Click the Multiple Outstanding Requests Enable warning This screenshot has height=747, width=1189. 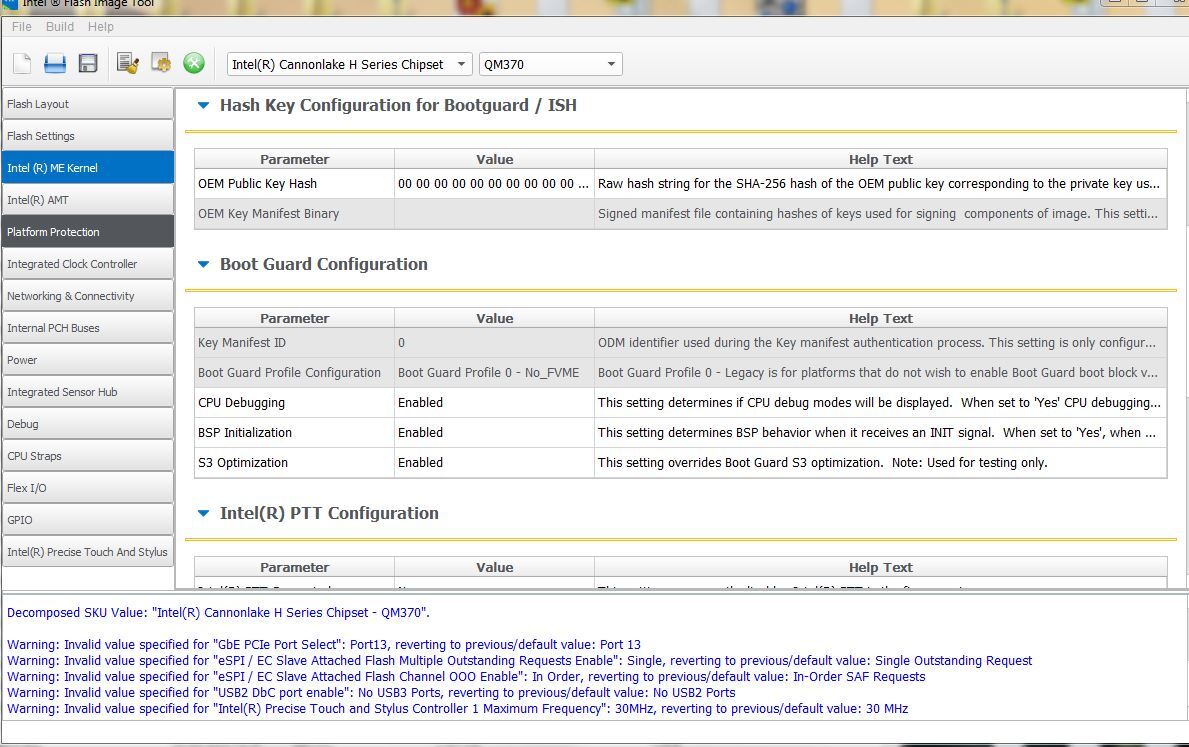(x=519, y=661)
